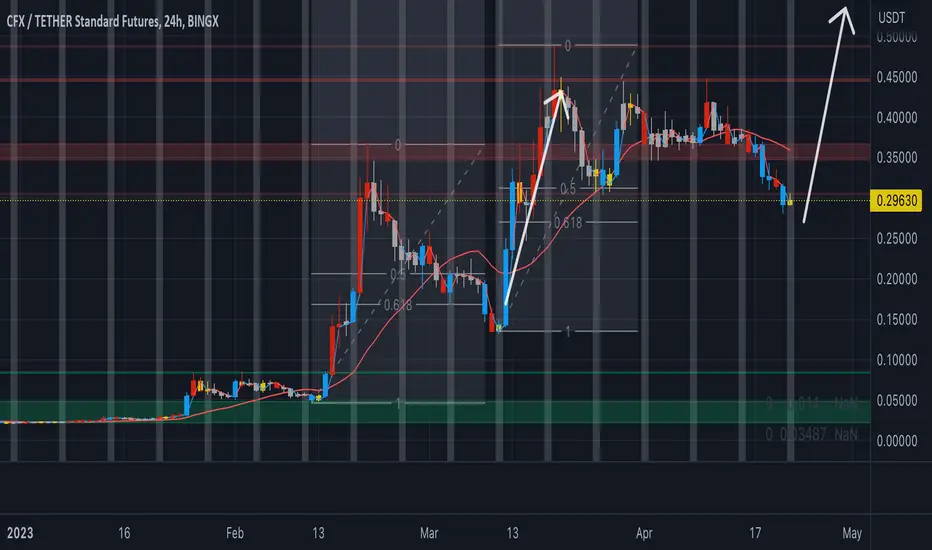Click the 0.20000 price axis label
Image resolution: width=932 pixels, height=550 pixels.
click(896, 279)
